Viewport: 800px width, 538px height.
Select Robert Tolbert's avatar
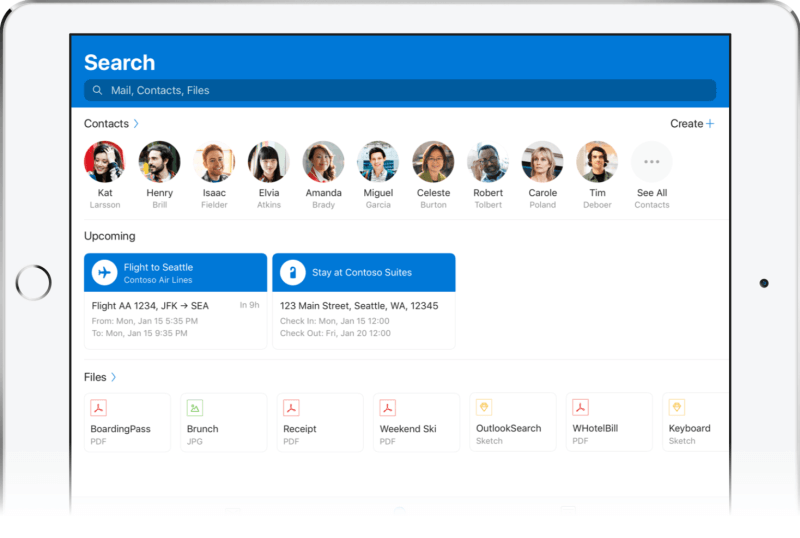tap(488, 162)
